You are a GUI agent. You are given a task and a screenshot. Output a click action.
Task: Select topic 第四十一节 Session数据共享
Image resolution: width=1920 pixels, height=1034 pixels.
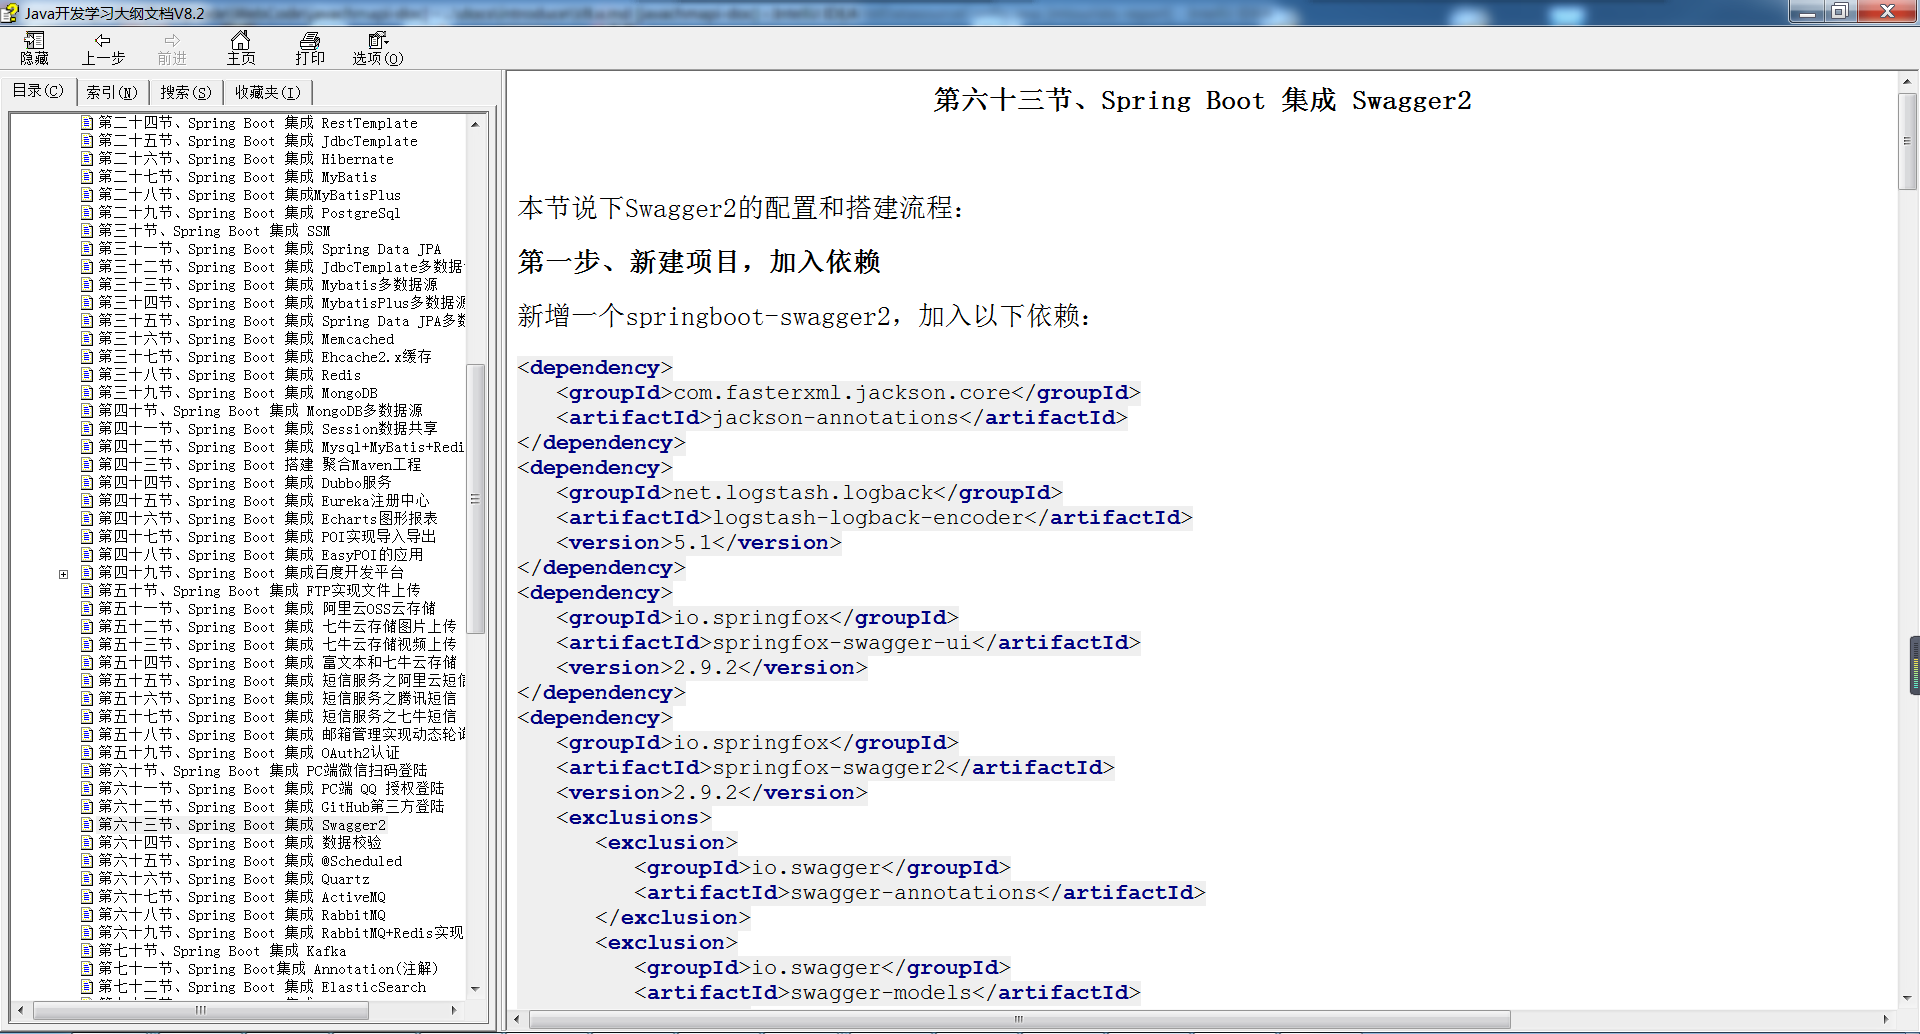click(x=268, y=429)
